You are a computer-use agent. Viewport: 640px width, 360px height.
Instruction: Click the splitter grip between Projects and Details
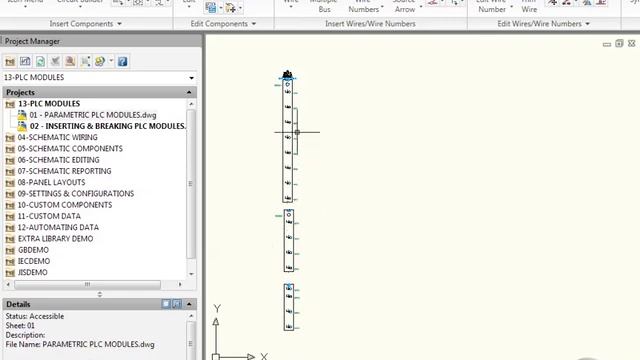tap(100, 294)
